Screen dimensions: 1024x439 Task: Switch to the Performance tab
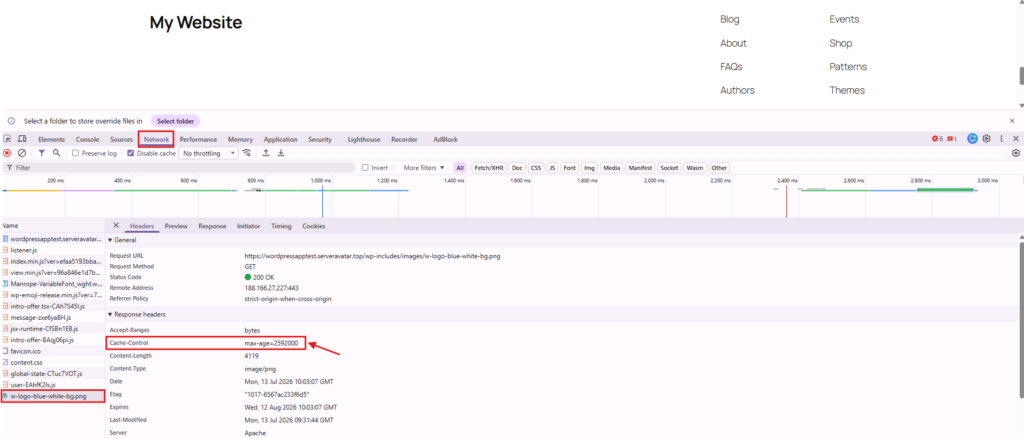click(199, 139)
